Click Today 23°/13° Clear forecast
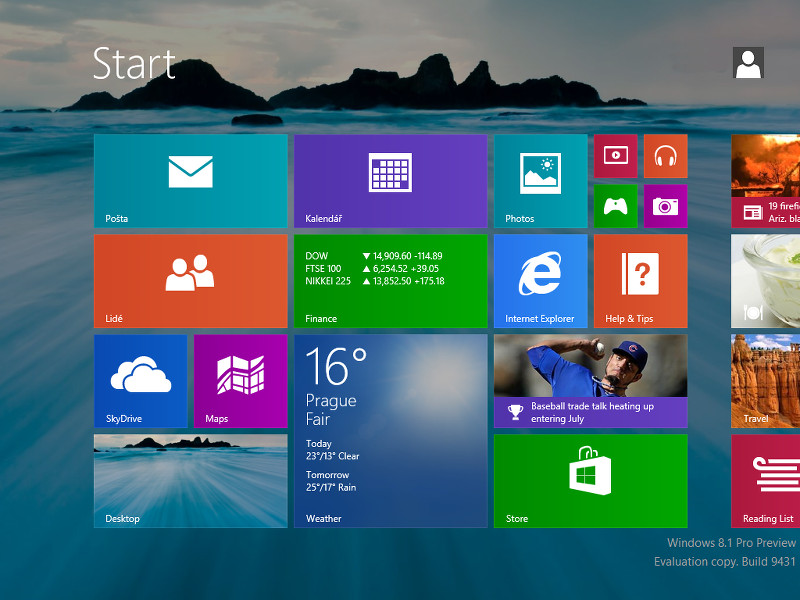Image resolution: width=800 pixels, height=600 pixels. coord(333,449)
